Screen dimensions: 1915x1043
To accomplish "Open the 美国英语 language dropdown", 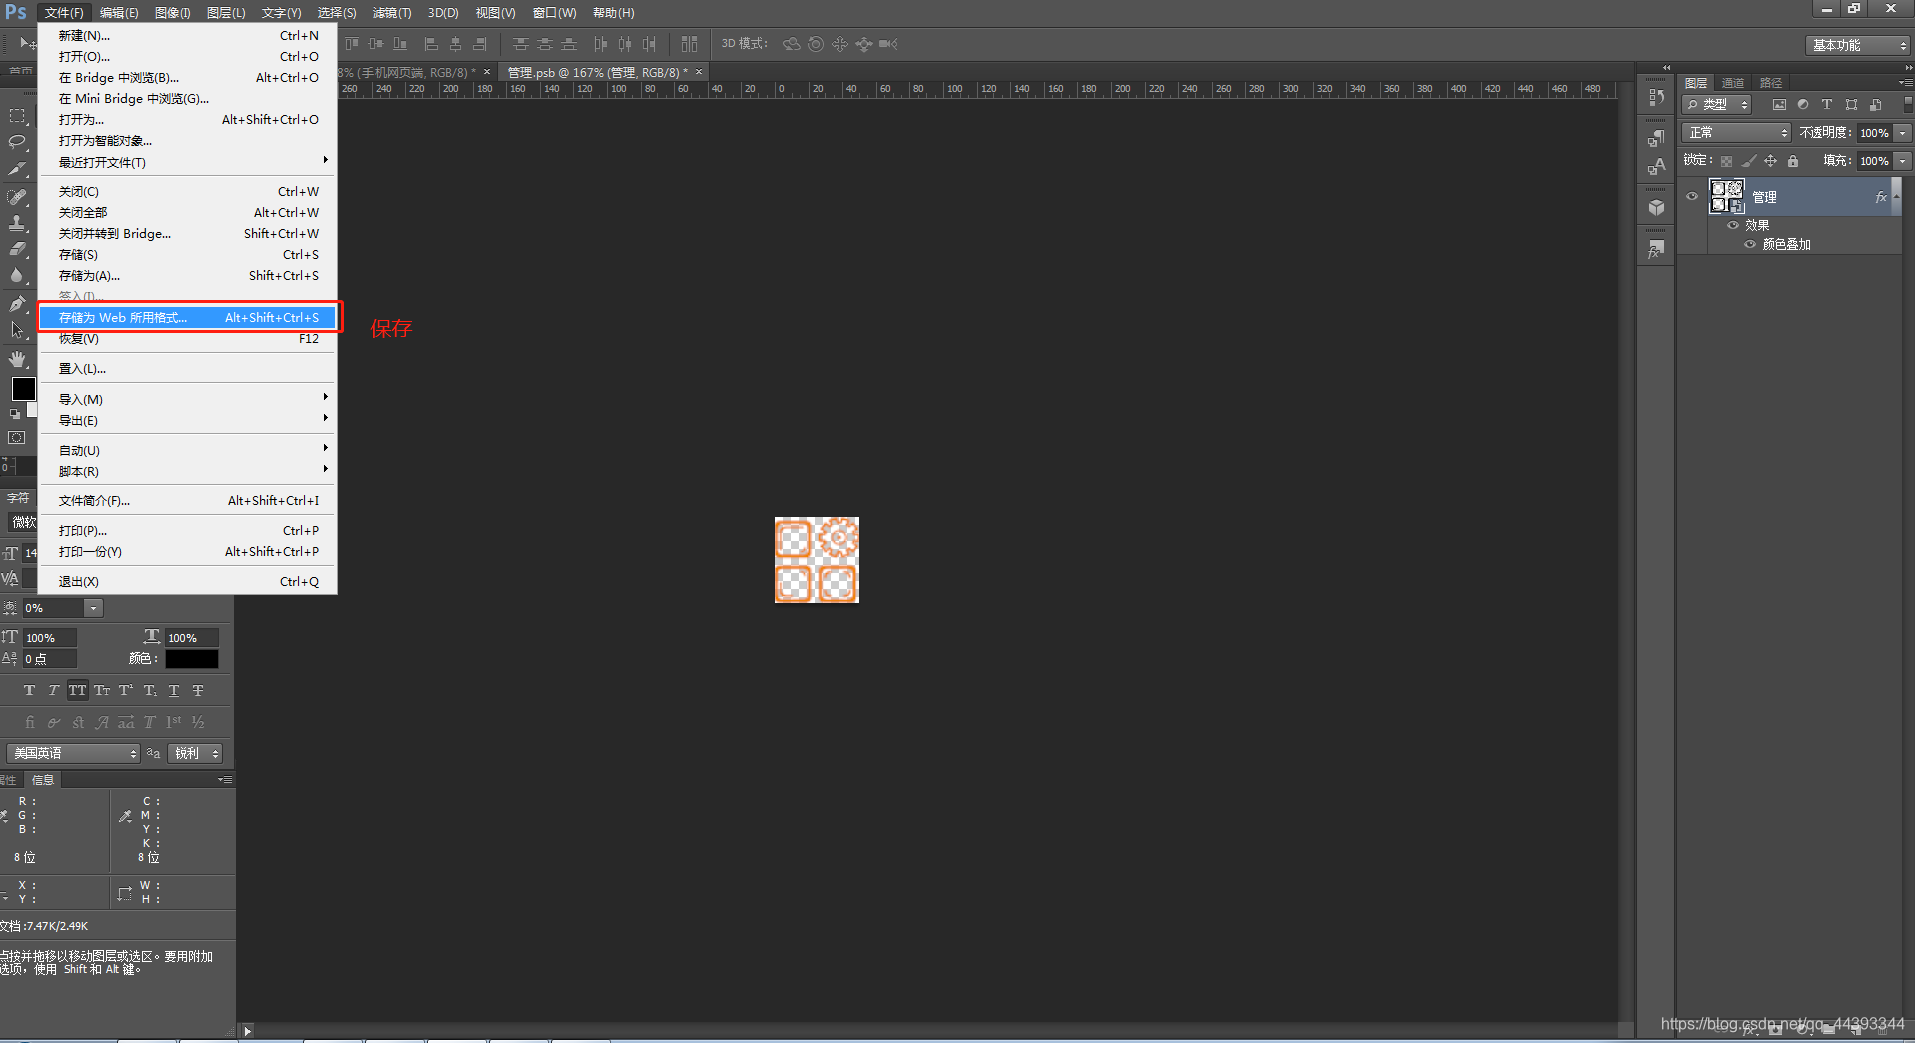I will click(x=73, y=753).
